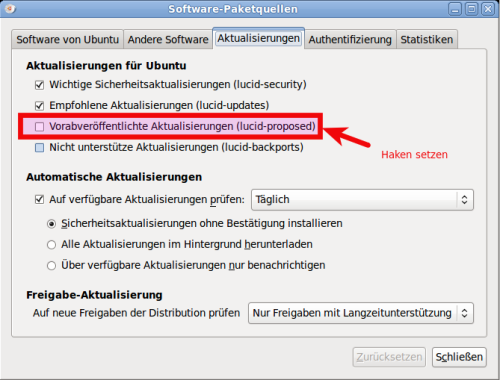Uncheck Wichtige Sicherheitsaktualisierungen (lucid-security)
This screenshot has height=380, width=500.
[x=39, y=85]
